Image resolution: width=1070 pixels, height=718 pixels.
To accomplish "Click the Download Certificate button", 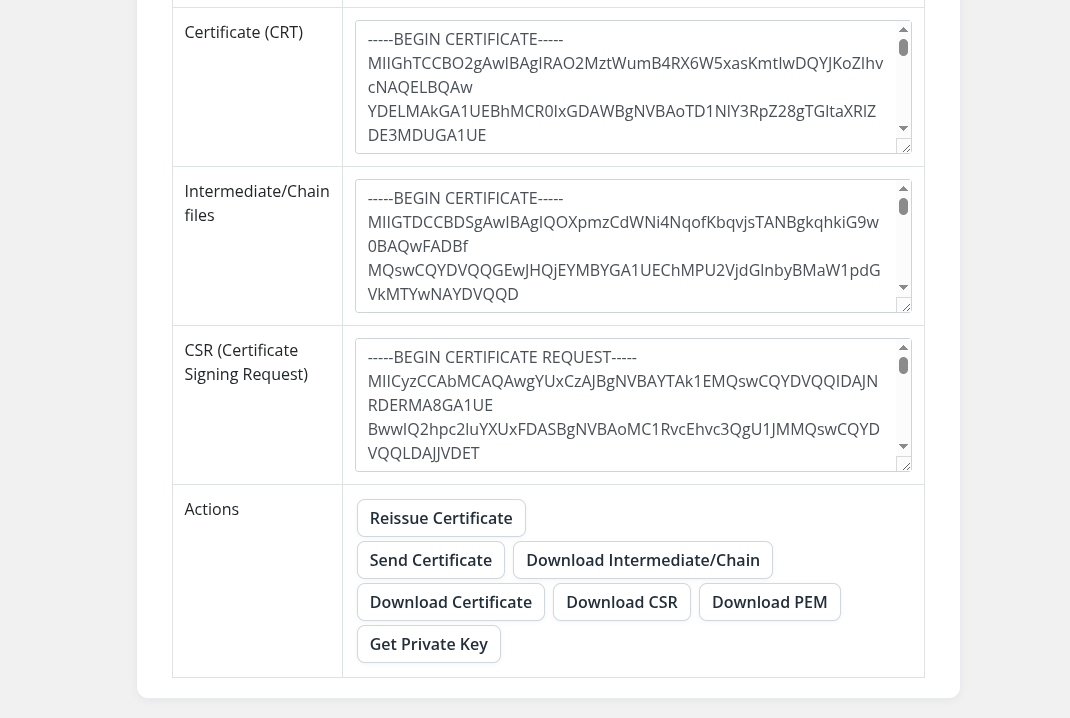I will (x=450, y=602).
